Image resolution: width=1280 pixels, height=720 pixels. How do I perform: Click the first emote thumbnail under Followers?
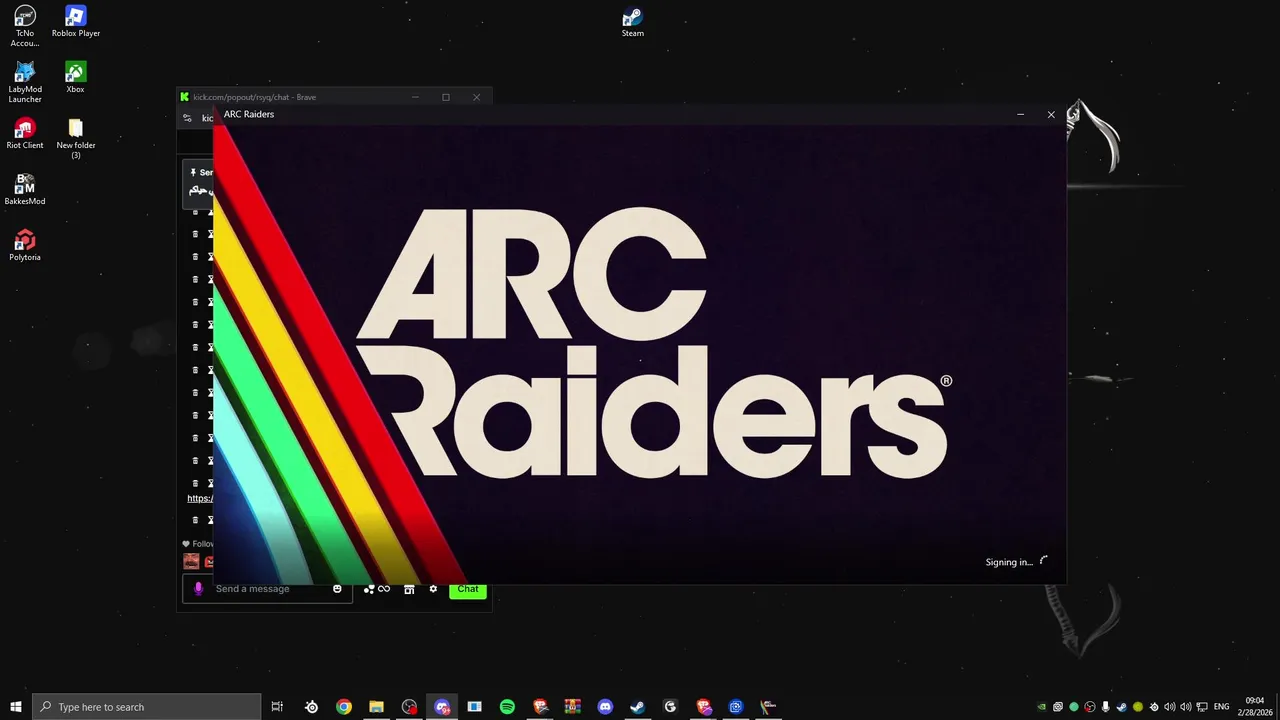click(191, 561)
